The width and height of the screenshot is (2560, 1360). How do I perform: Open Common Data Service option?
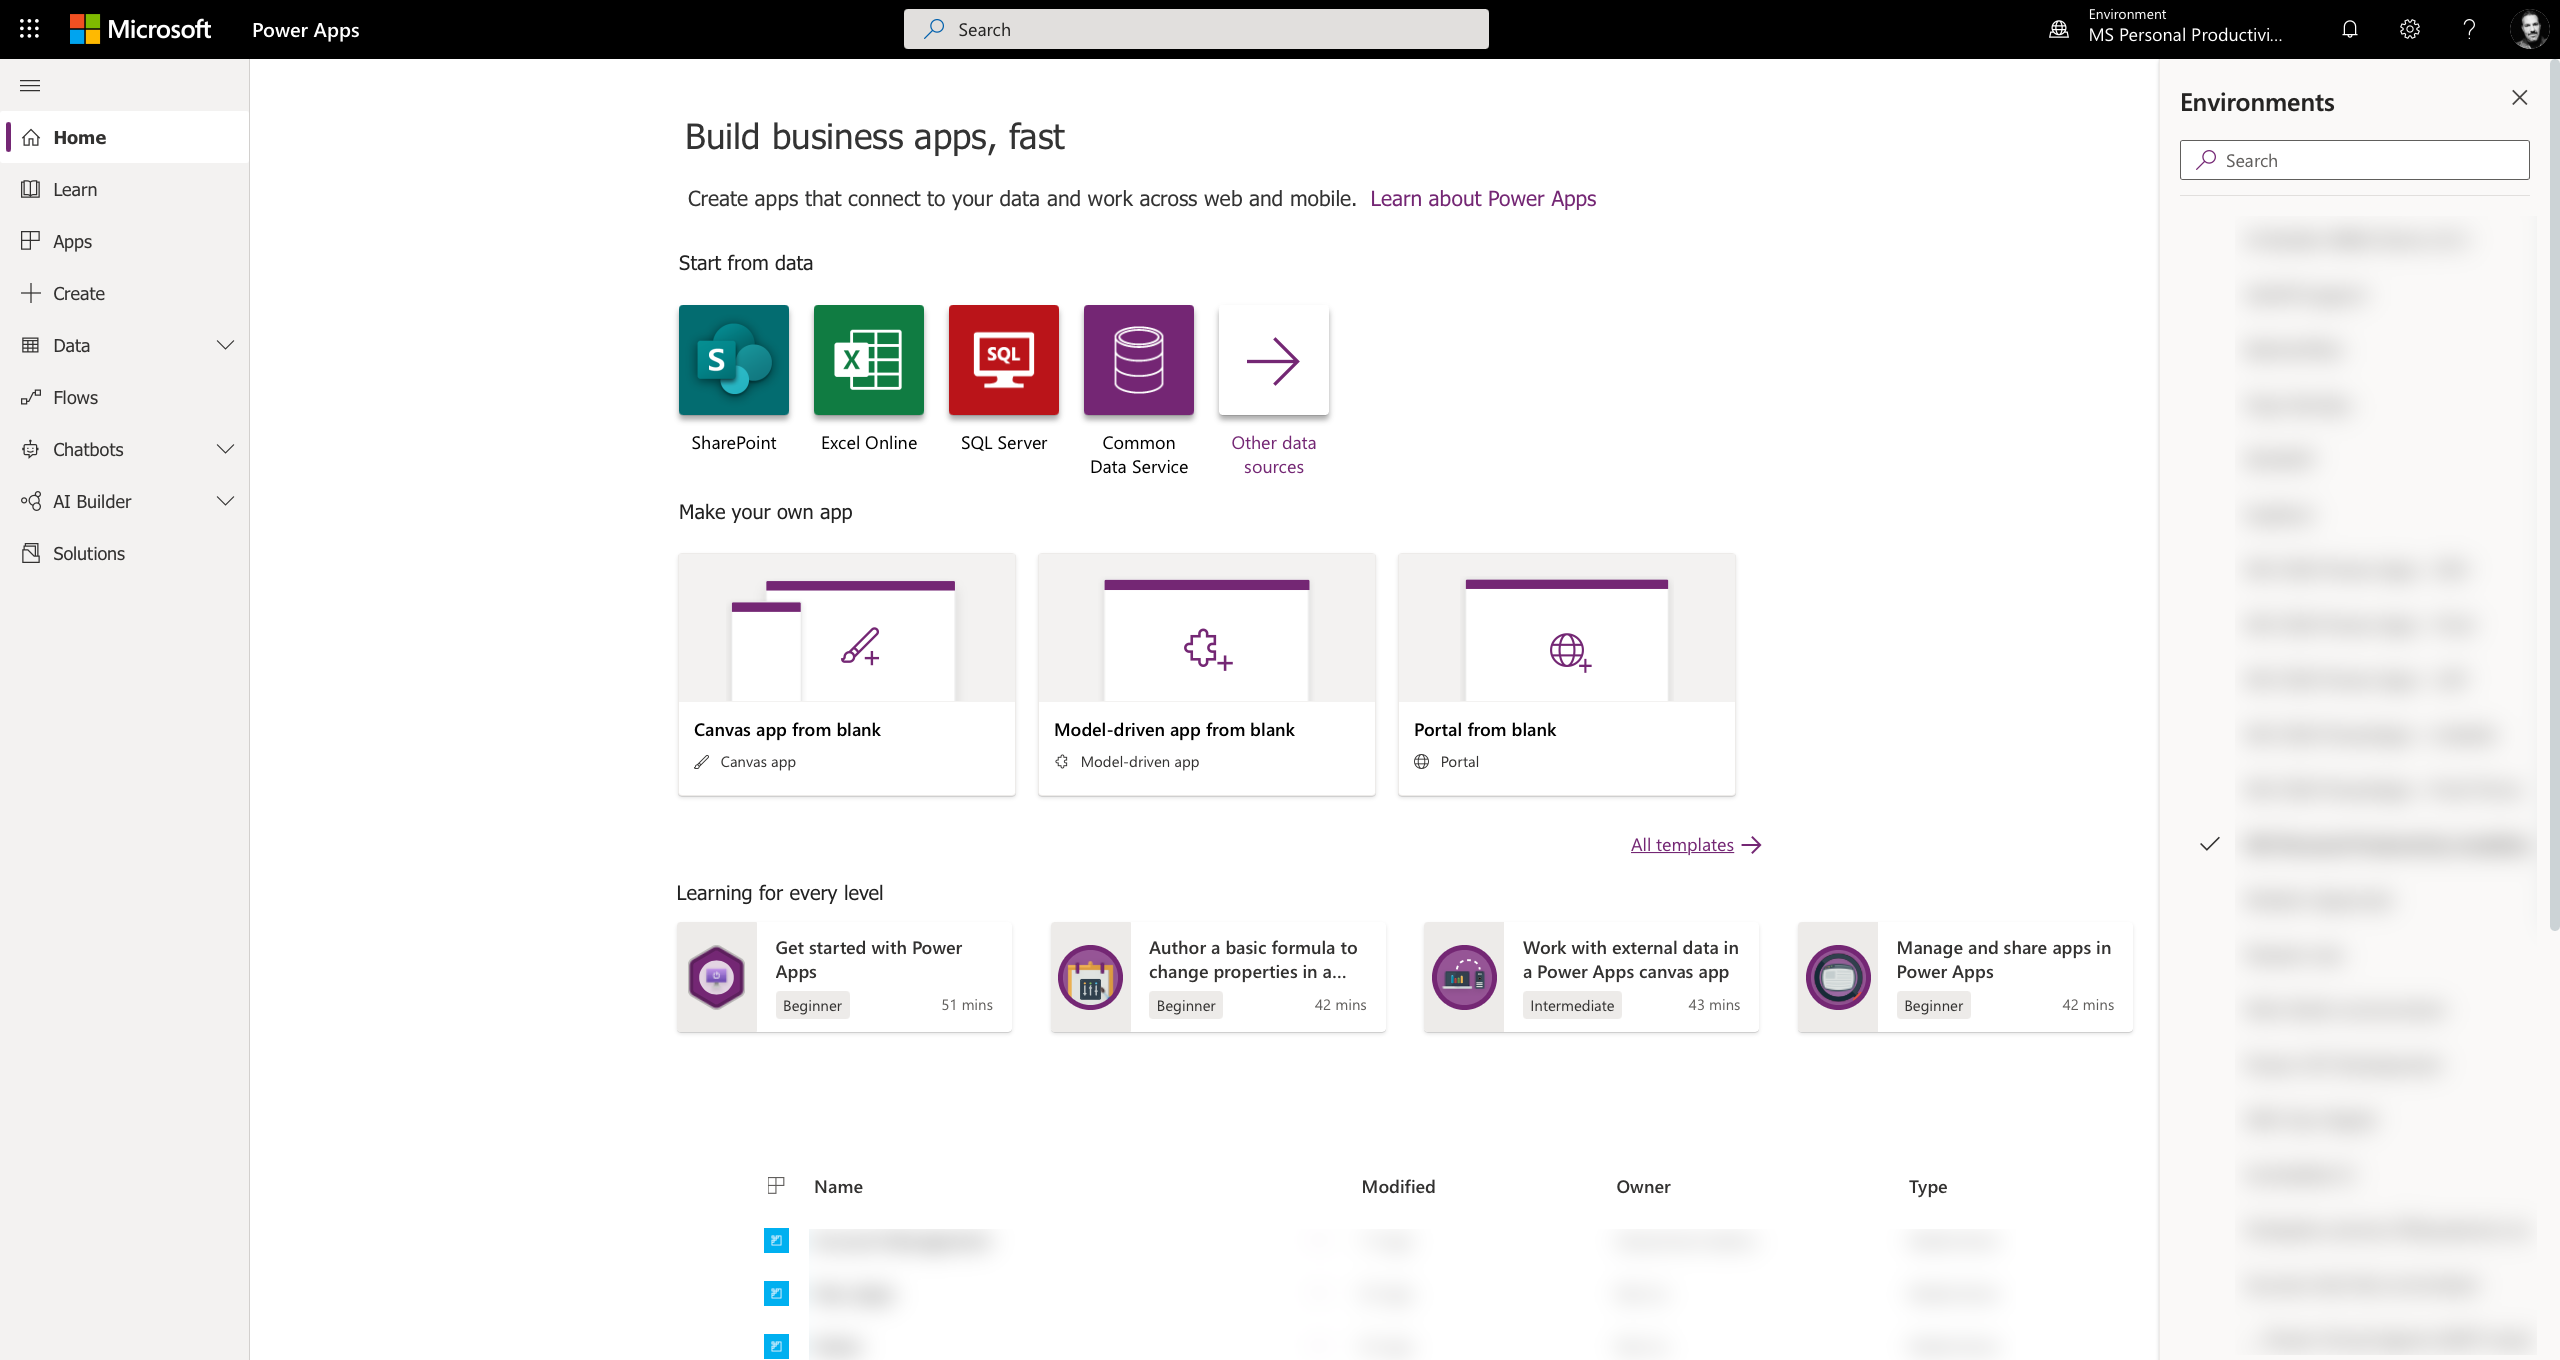tap(1138, 360)
